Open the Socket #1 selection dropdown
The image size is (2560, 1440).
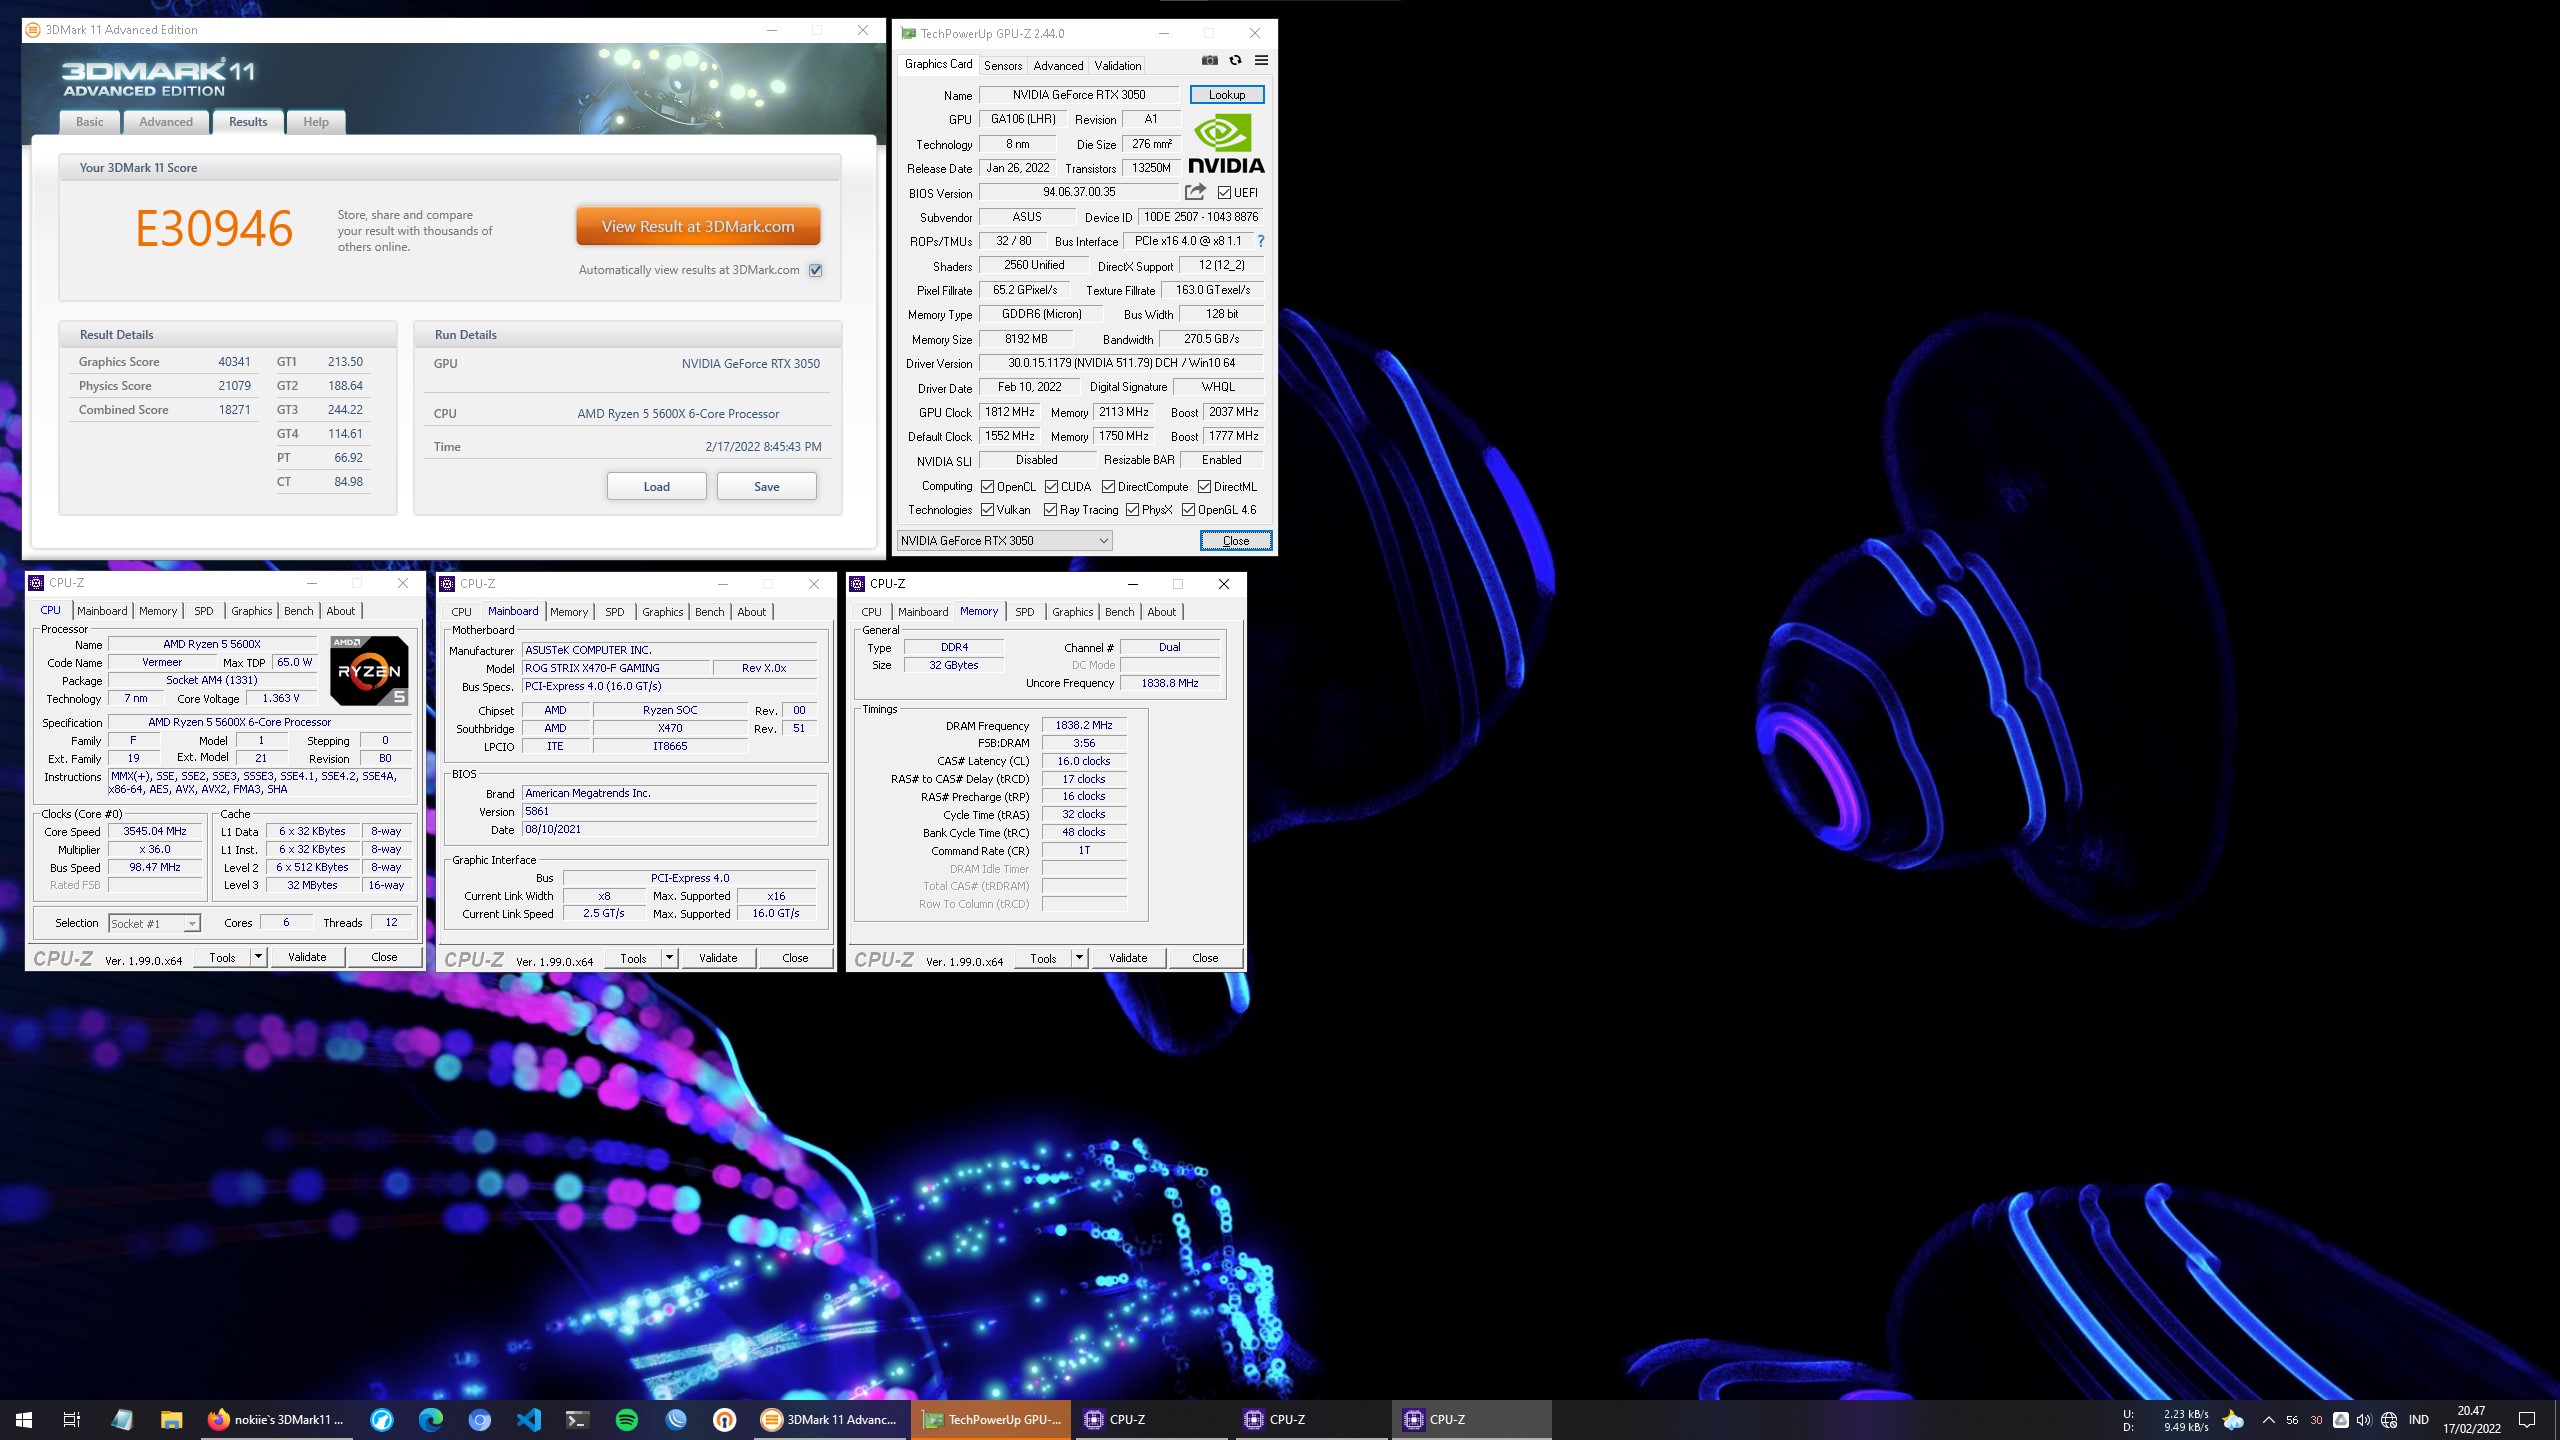[154, 924]
